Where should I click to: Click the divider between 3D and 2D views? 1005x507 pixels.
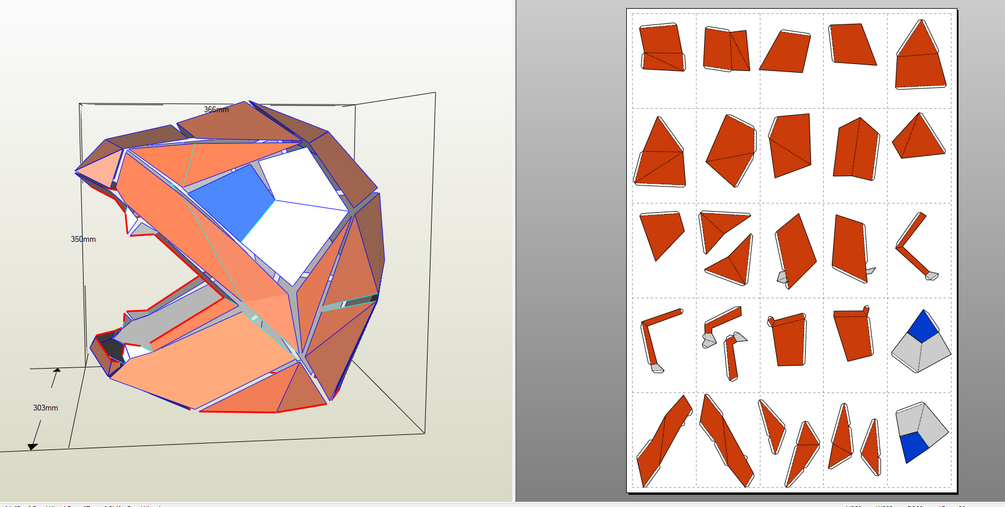point(514,251)
